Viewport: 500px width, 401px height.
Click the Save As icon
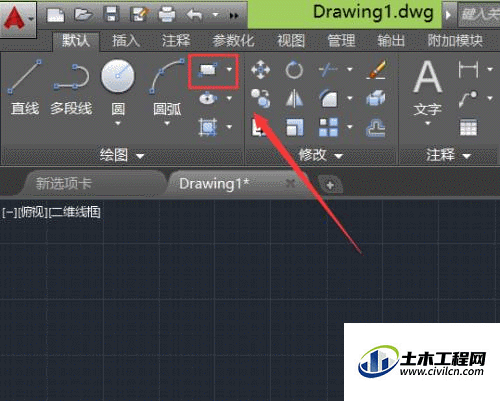coord(140,15)
